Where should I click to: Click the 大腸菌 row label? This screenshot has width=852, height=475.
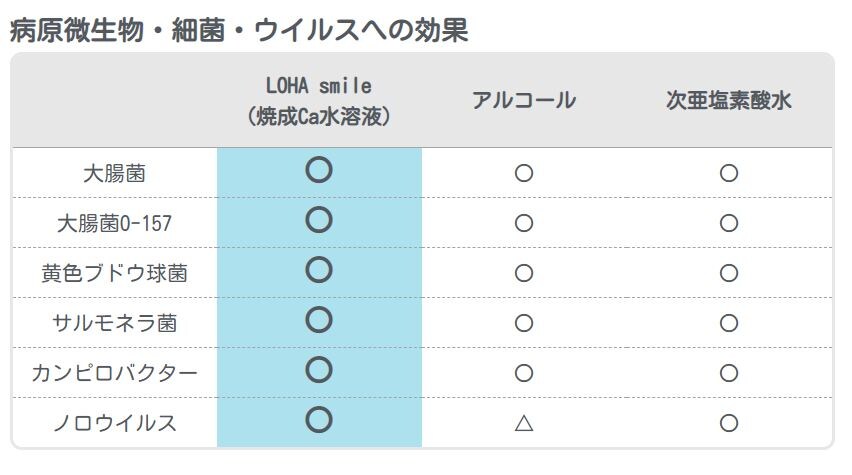[114, 173]
